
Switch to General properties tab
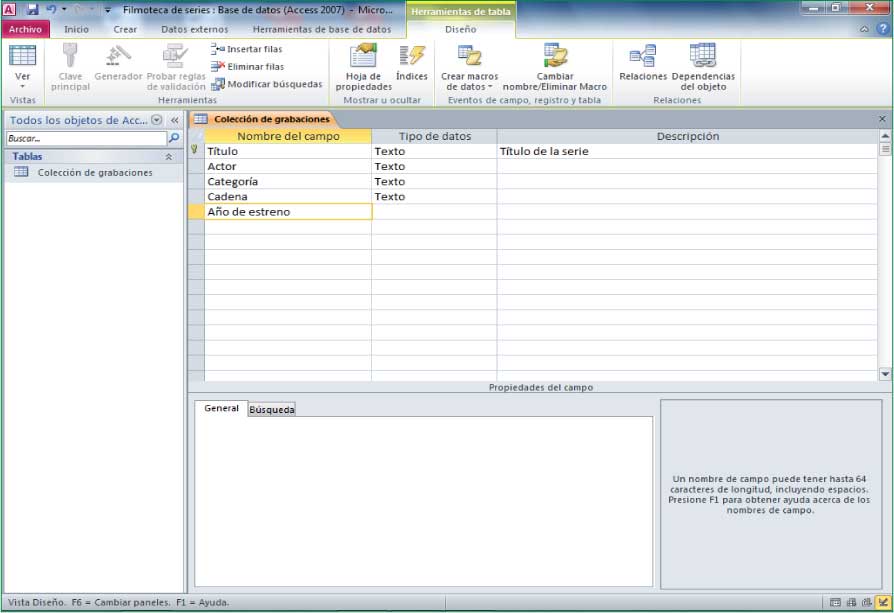(221, 408)
